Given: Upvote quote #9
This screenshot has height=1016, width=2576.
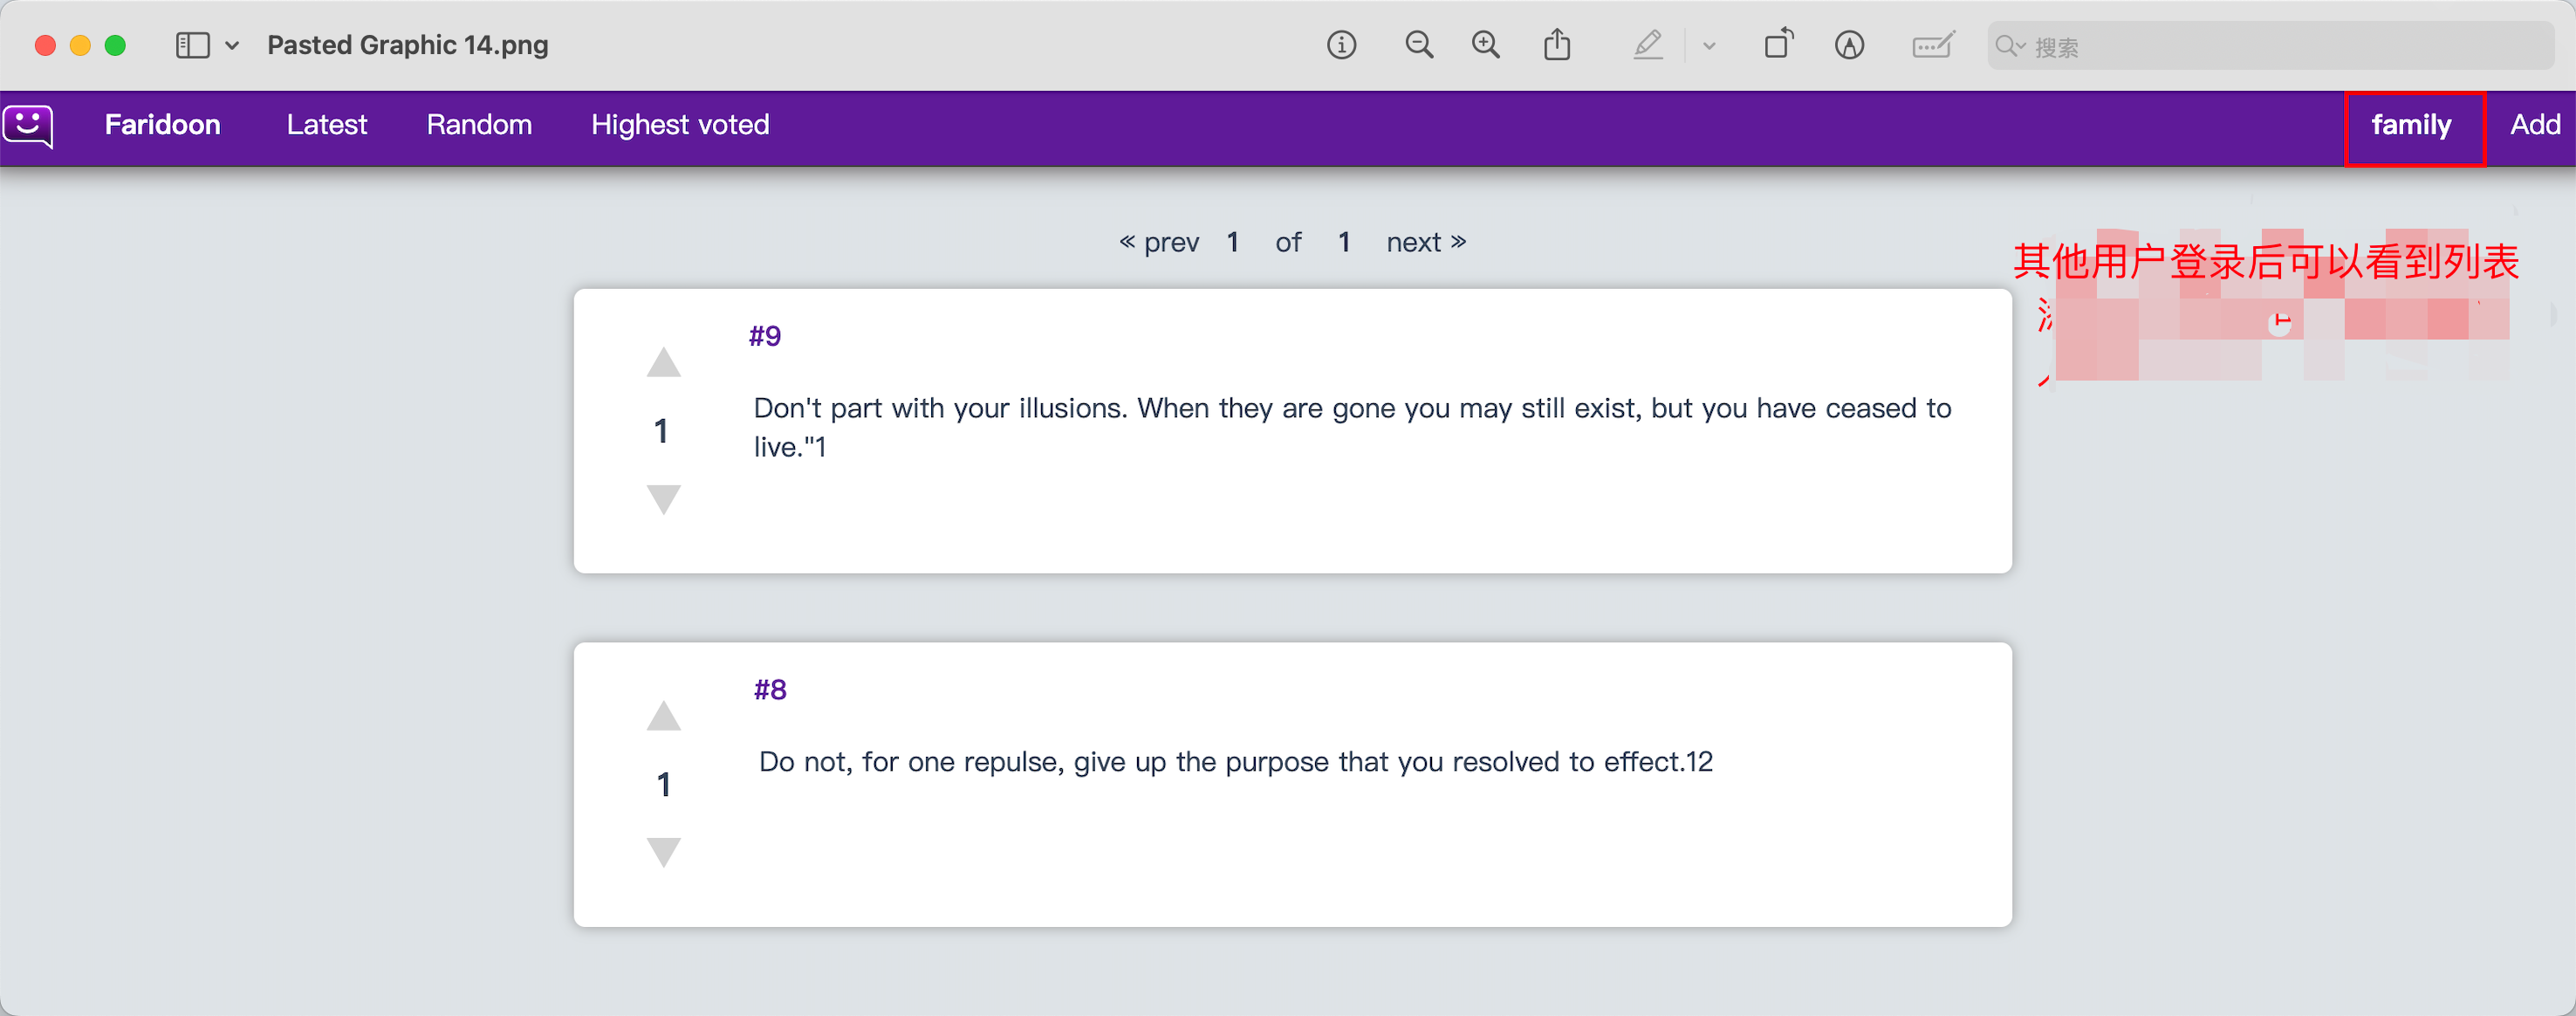Looking at the screenshot, I should (x=663, y=362).
